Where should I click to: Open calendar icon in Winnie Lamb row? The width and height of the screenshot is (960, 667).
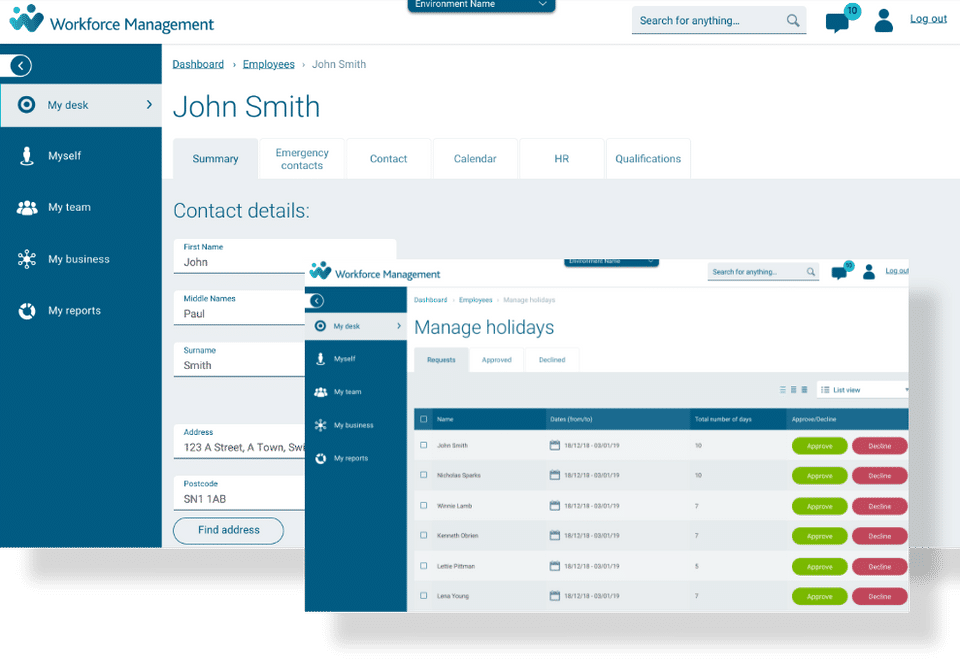(555, 505)
